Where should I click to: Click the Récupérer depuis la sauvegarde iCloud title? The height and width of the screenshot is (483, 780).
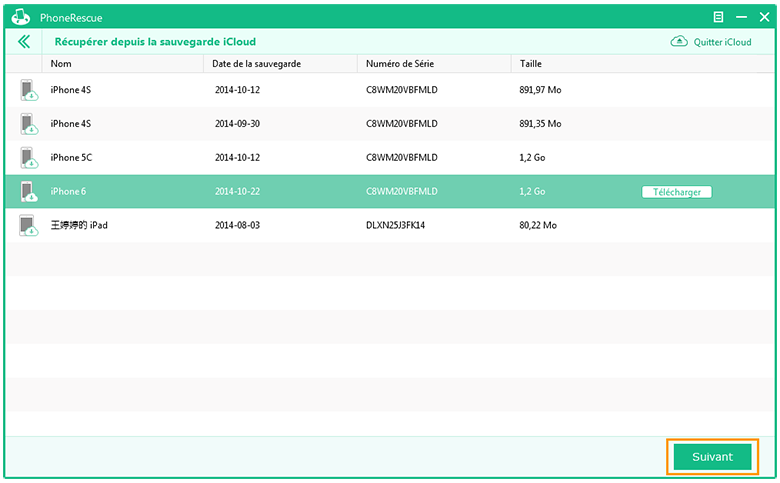[155, 42]
